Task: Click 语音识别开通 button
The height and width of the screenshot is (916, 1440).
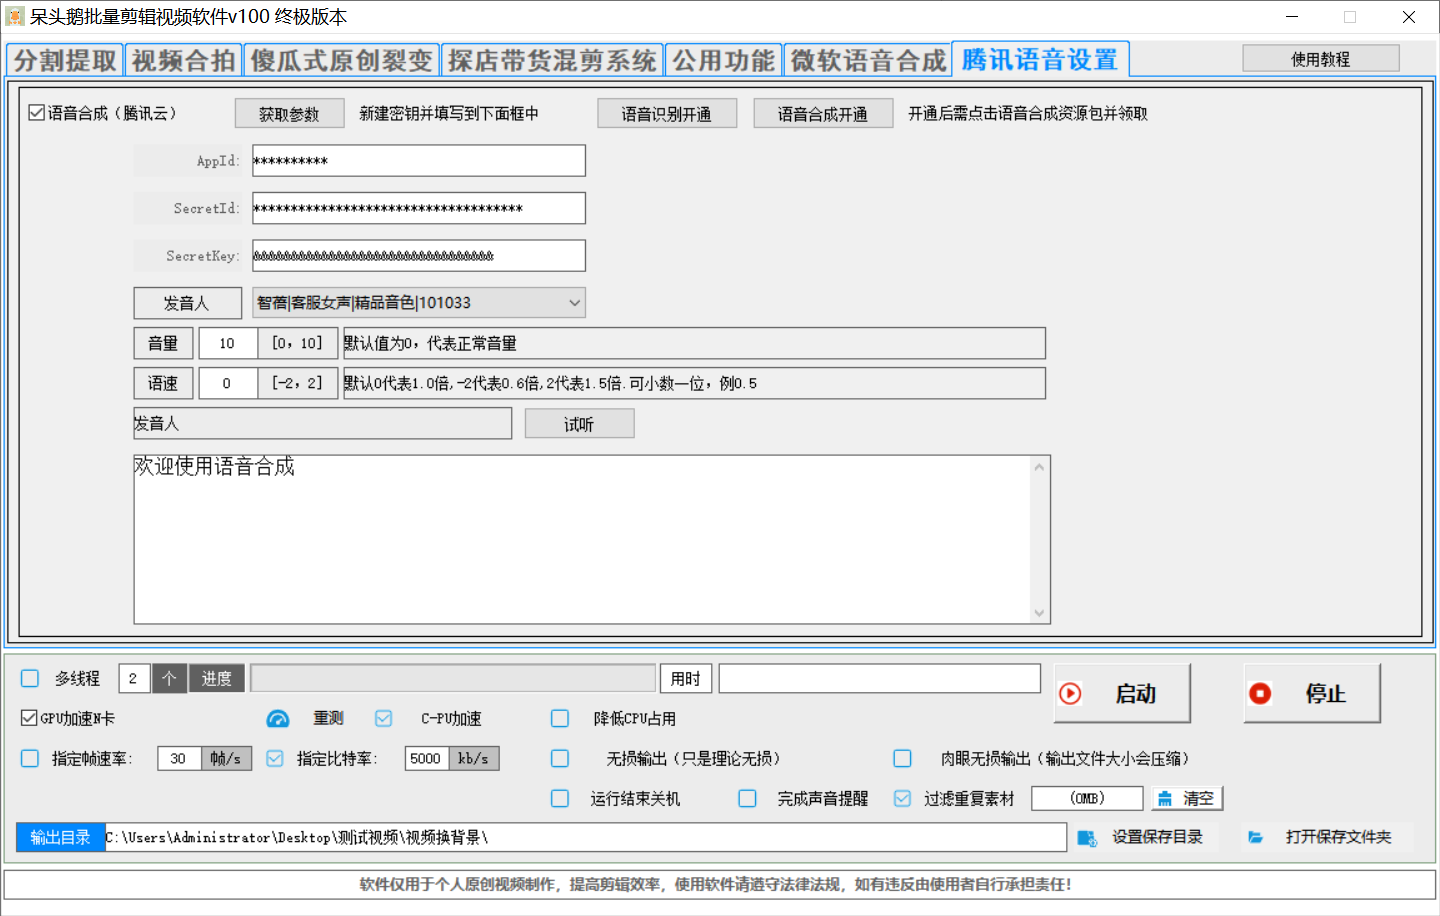Action: pyautogui.click(x=667, y=114)
